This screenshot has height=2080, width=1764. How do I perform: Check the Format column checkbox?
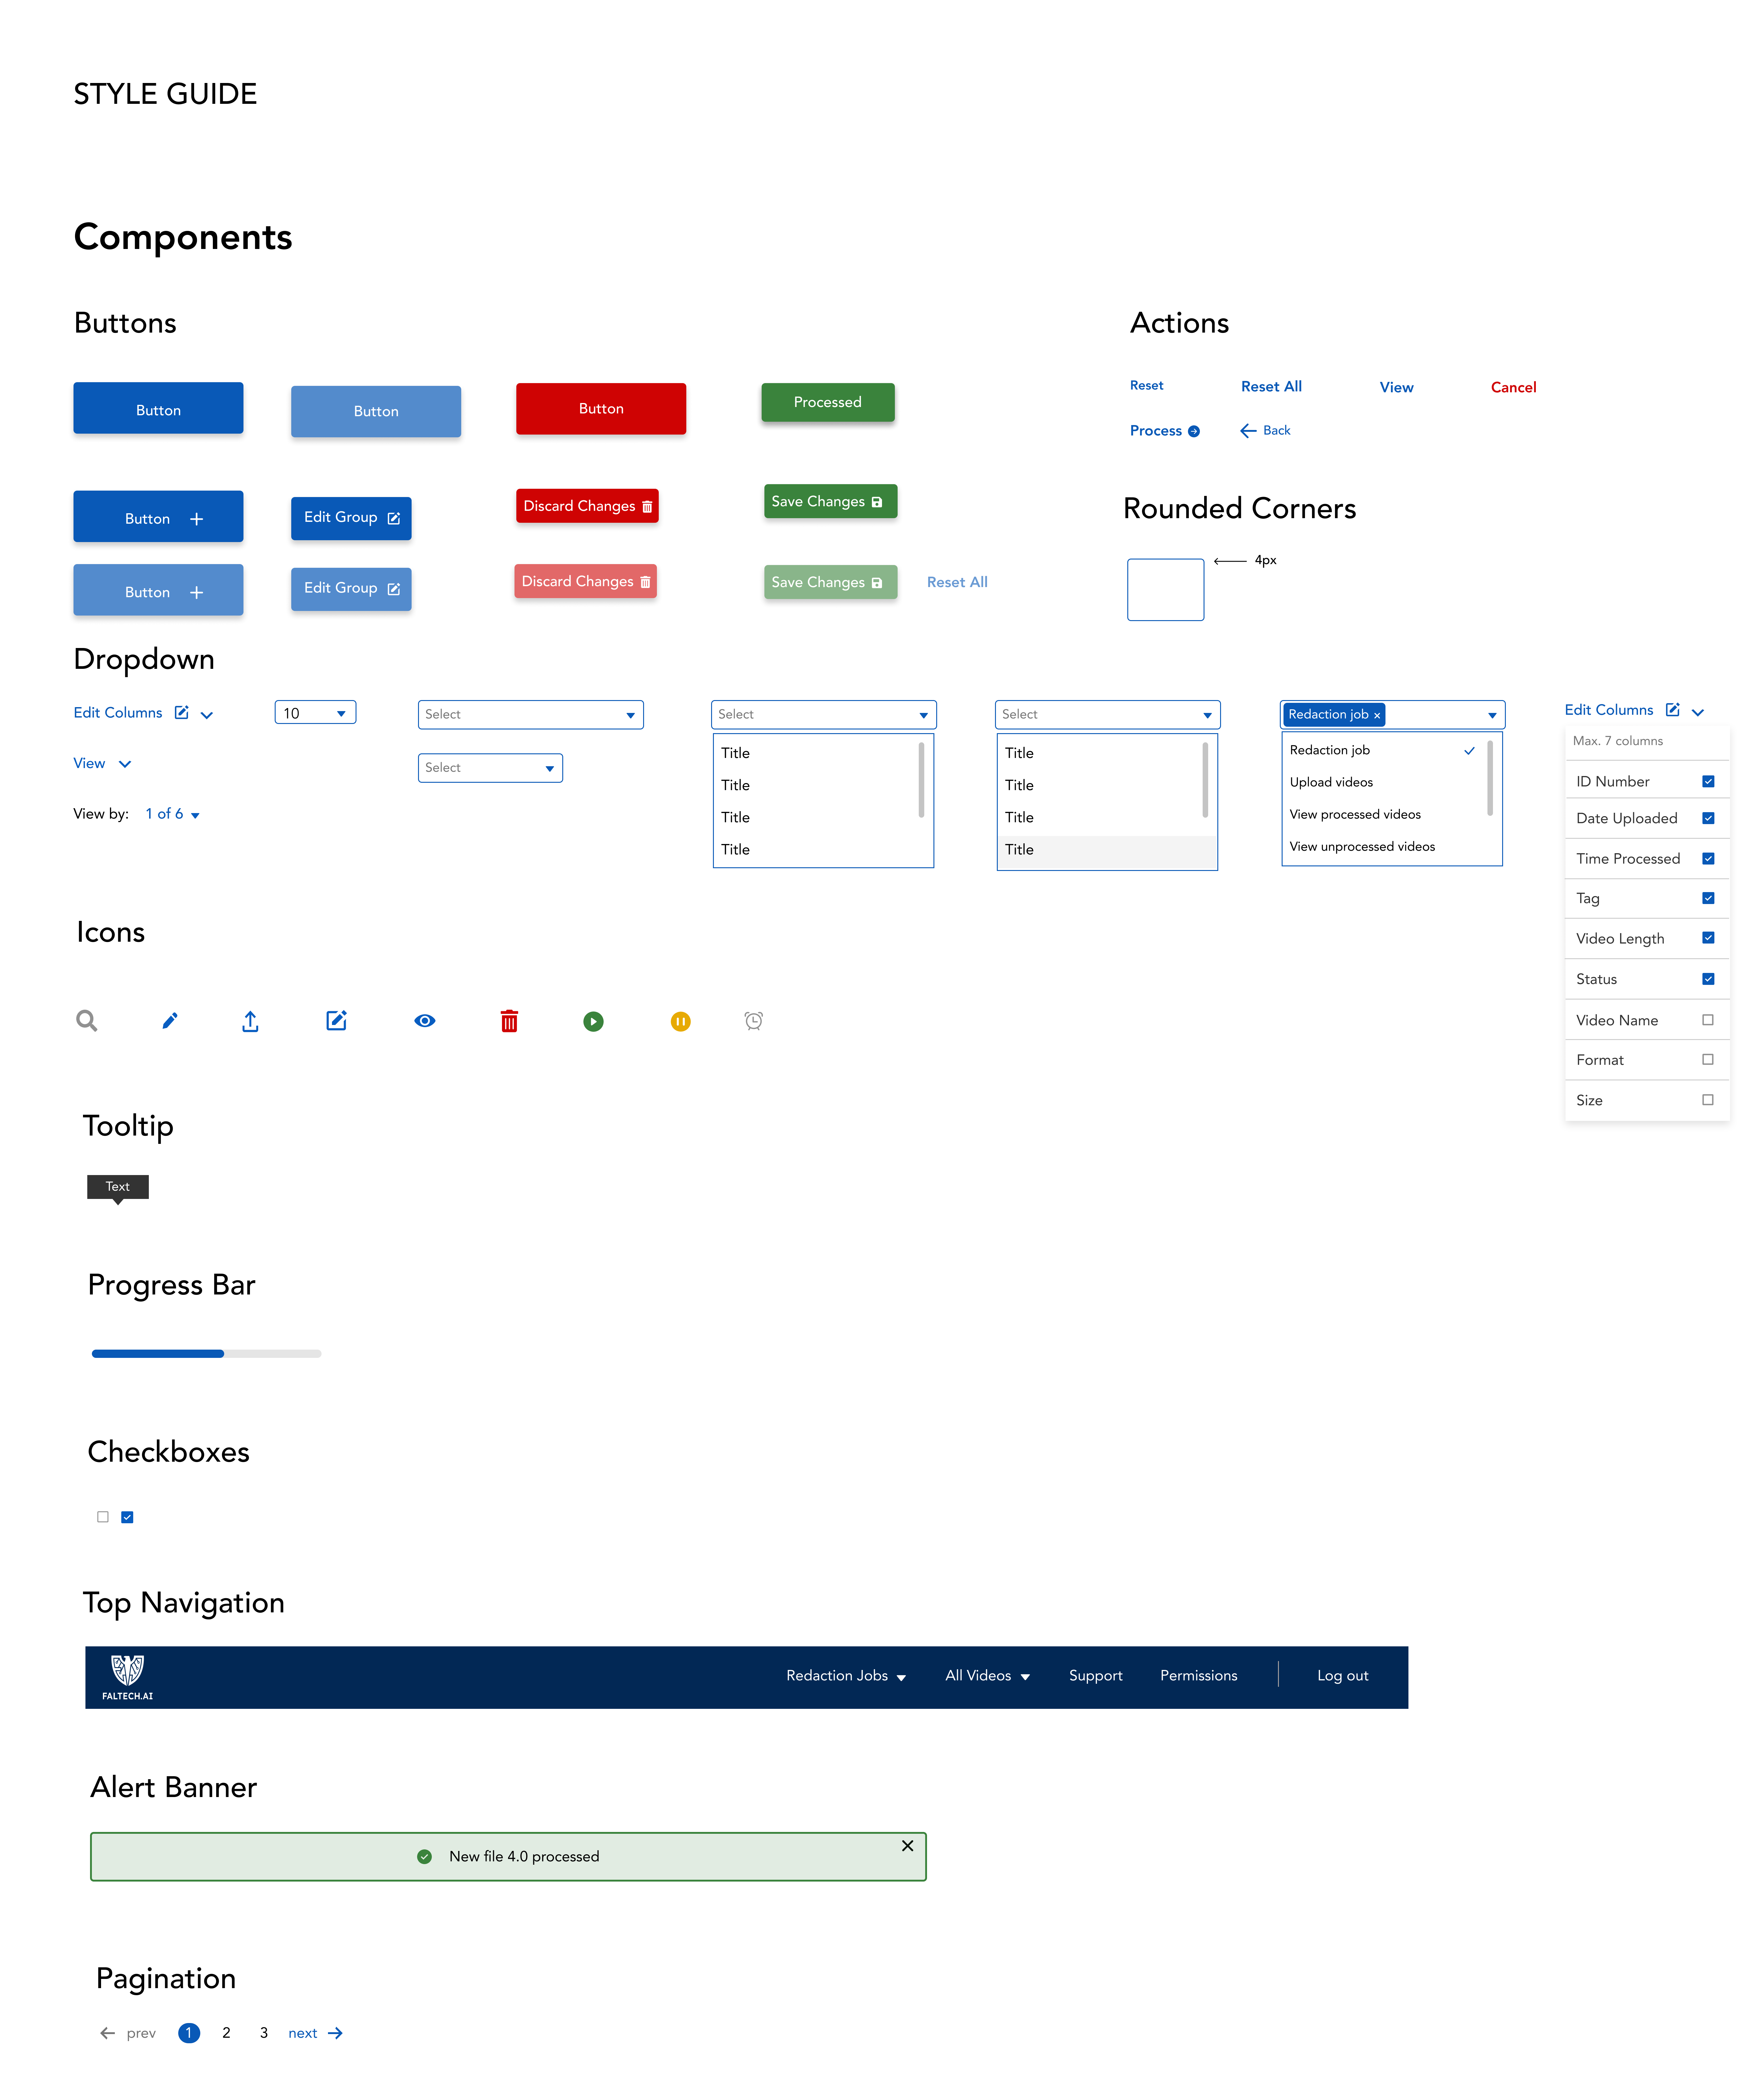1708,1059
